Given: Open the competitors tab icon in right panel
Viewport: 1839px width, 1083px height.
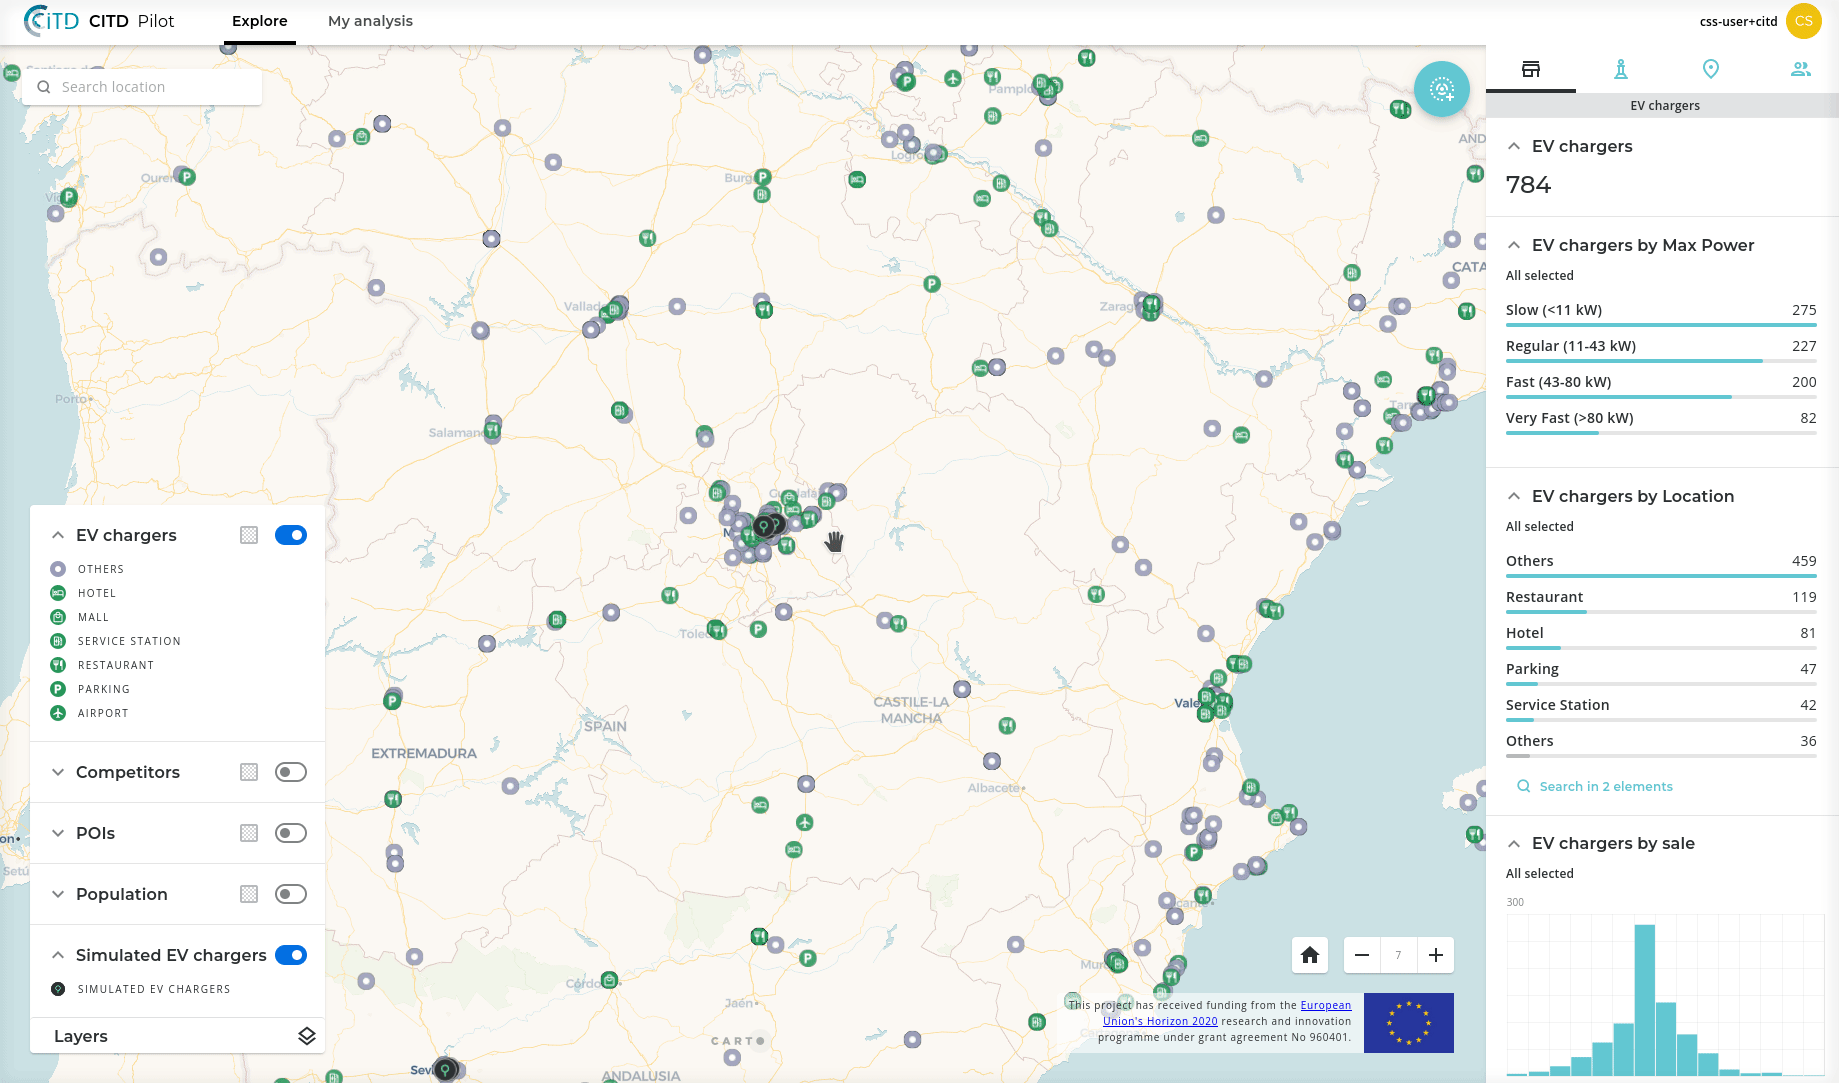Looking at the screenshot, I should pos(1620,69).
